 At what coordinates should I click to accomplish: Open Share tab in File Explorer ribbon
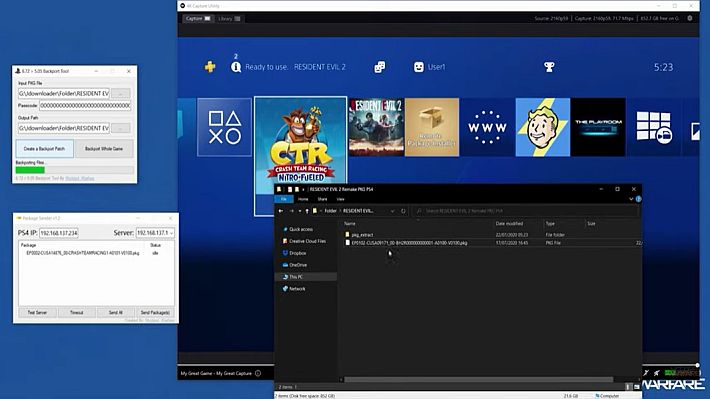point(322,199)
